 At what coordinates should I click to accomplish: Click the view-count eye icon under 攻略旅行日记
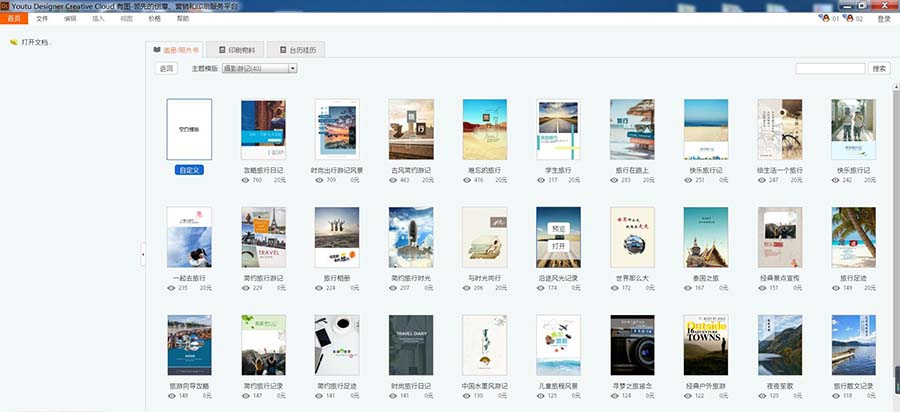pos(246,180)
